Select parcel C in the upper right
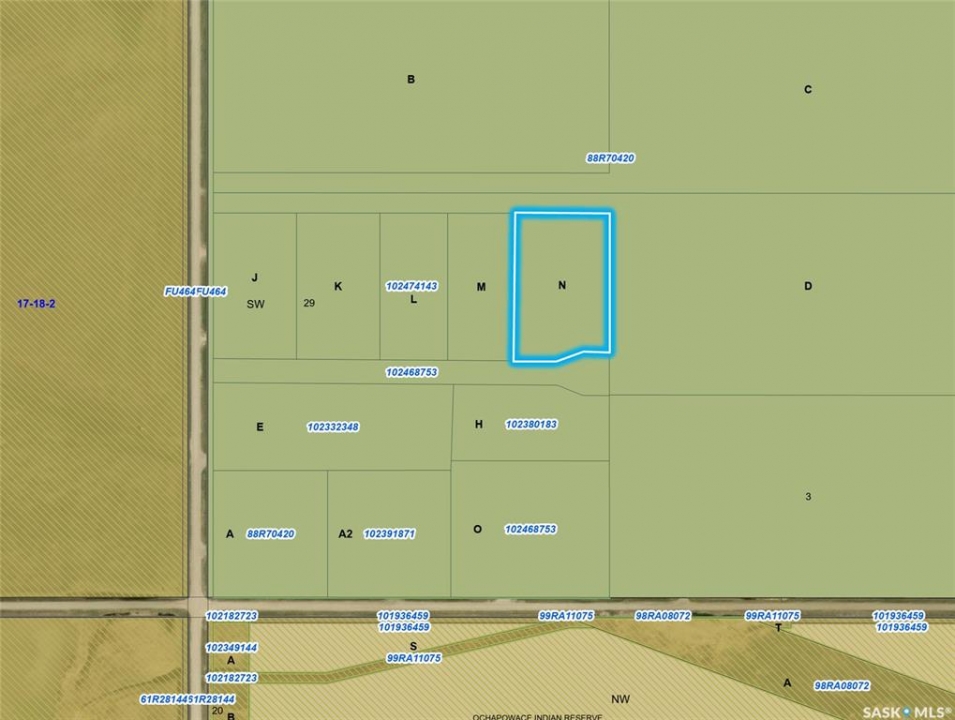The width and height of the screenshot is (955, 720). [x=808, y=90]
